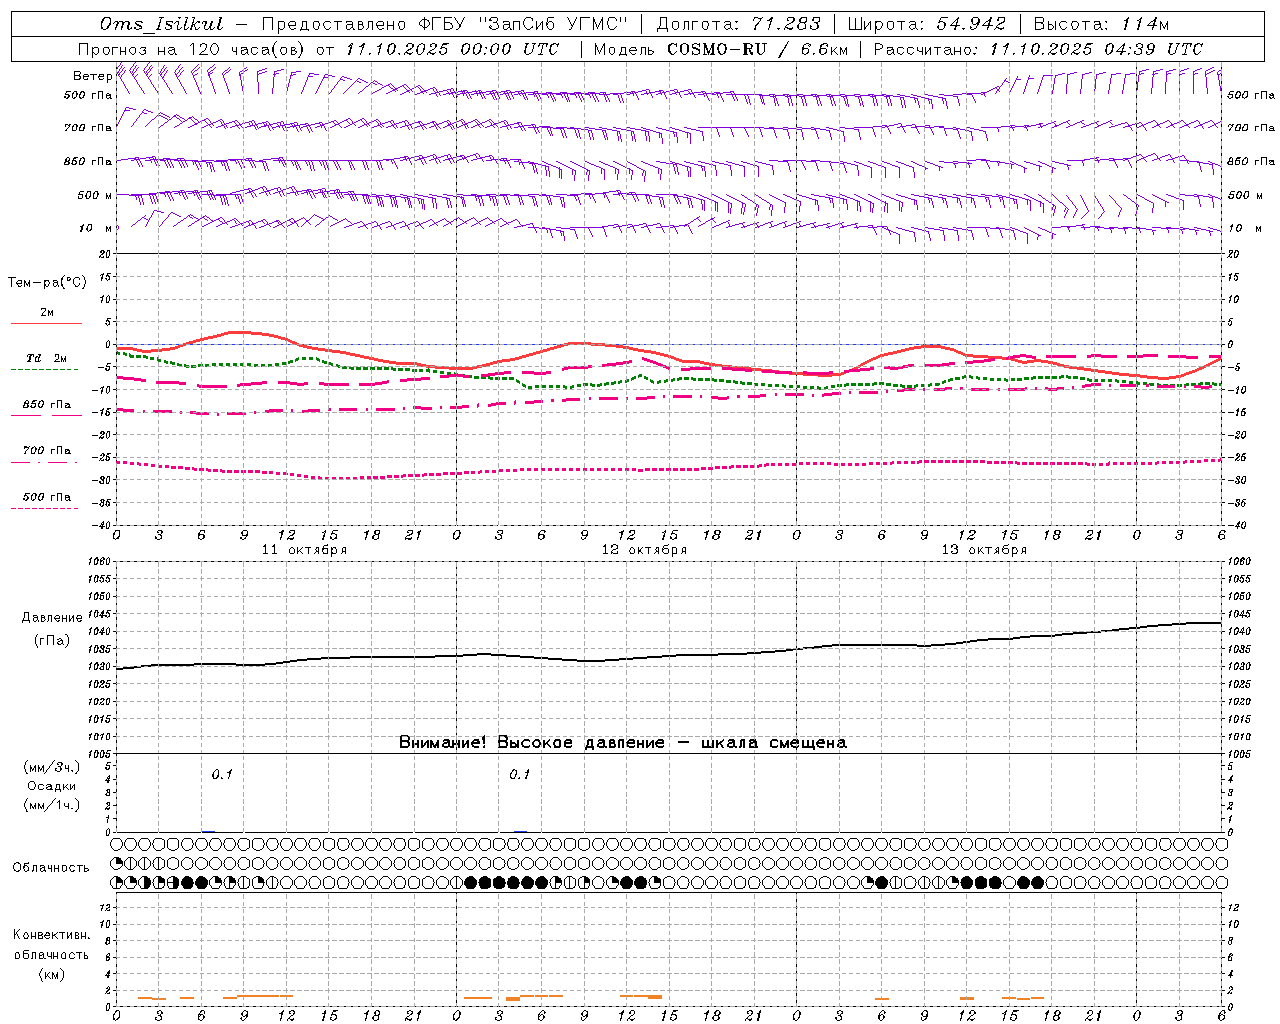Click the 0.1 precipitation value on 12 October
Screen dimensions: 1280x1024
tap(520, 775)
